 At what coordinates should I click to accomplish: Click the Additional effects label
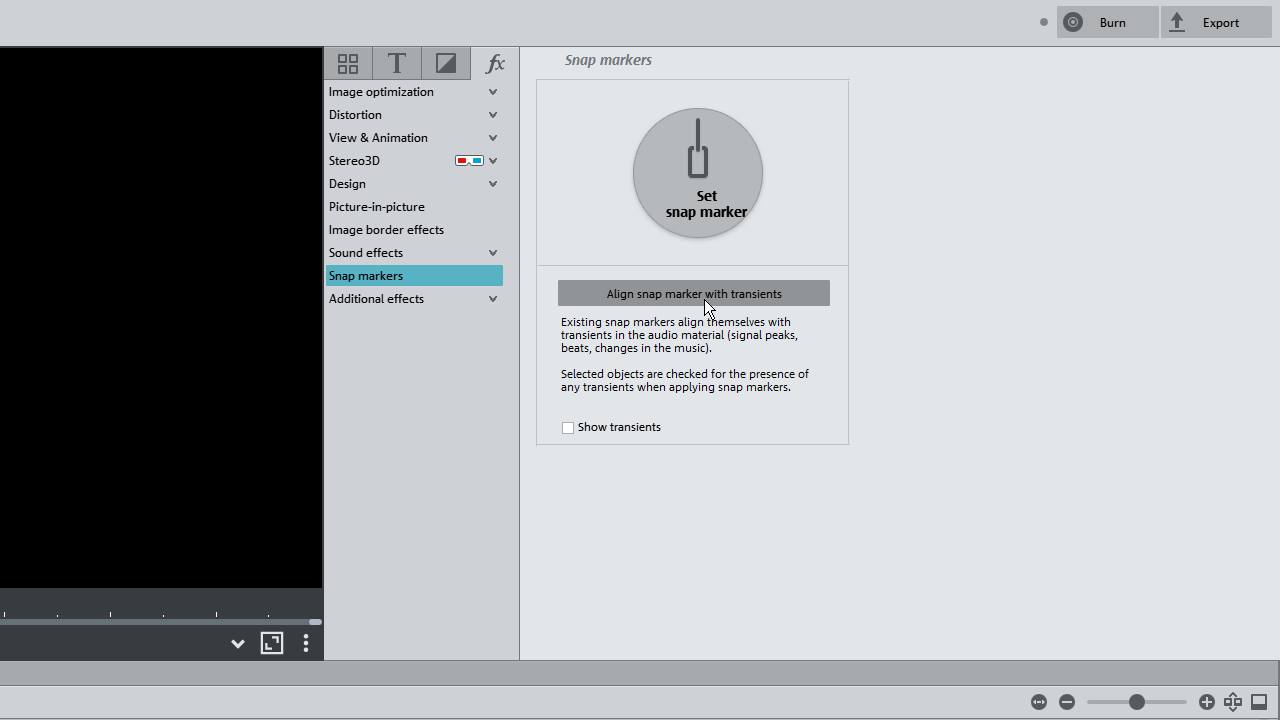pyautogui.click(x=376, y=299)
